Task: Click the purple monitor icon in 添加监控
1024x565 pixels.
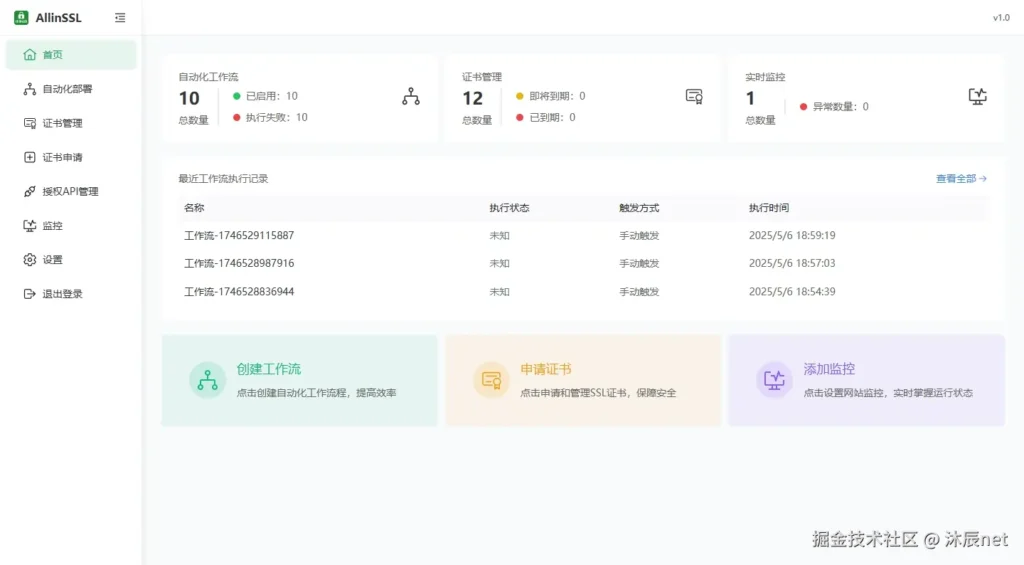Action: 775,380
